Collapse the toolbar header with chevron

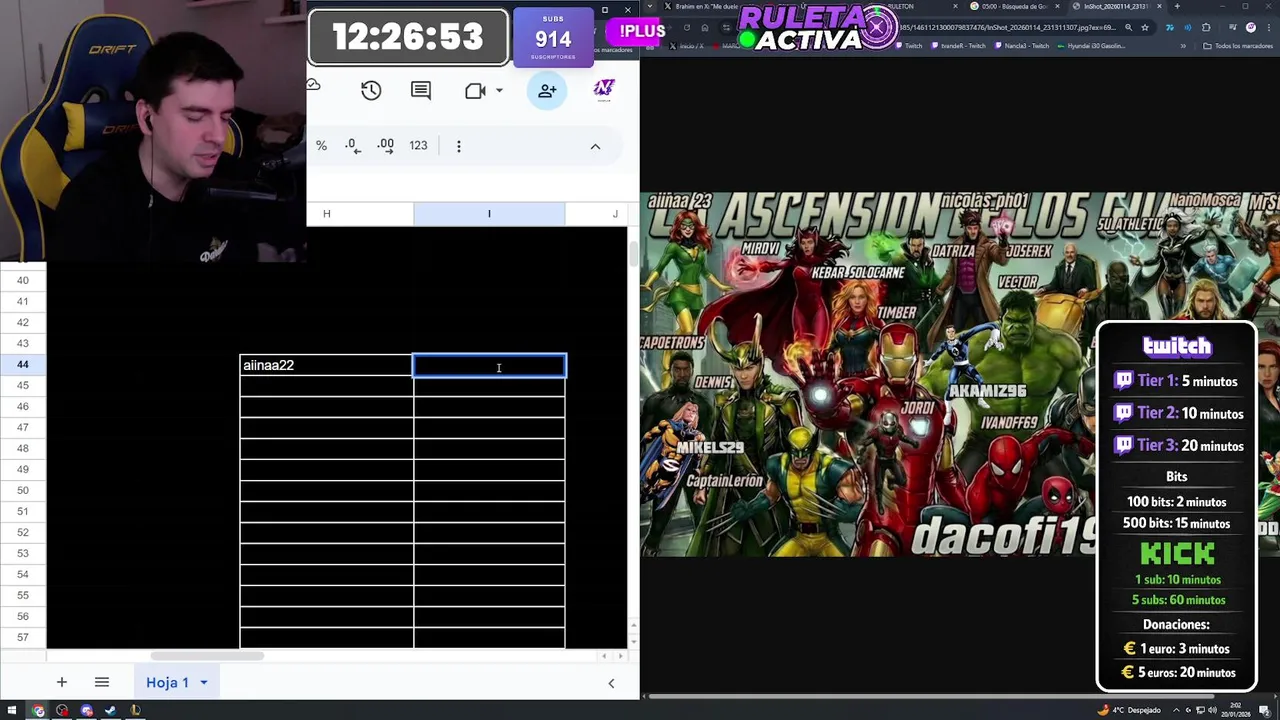tap(595, 146)
